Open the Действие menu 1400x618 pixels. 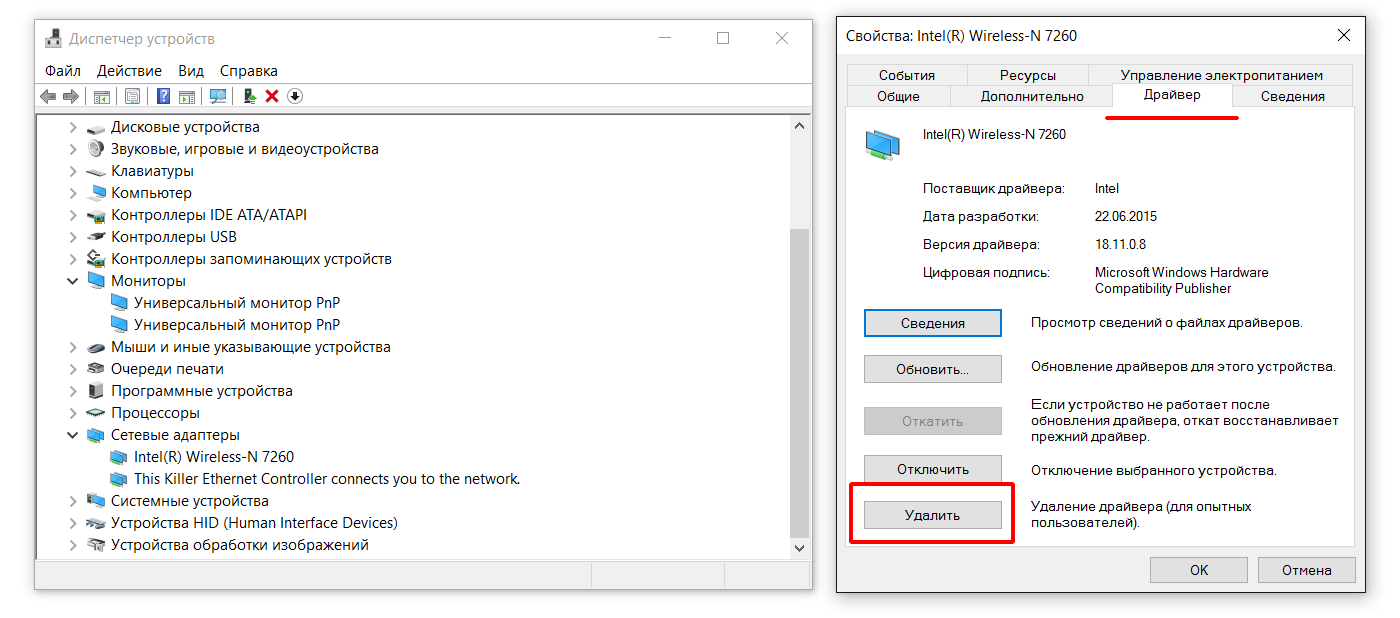click(x=129, y=71)
